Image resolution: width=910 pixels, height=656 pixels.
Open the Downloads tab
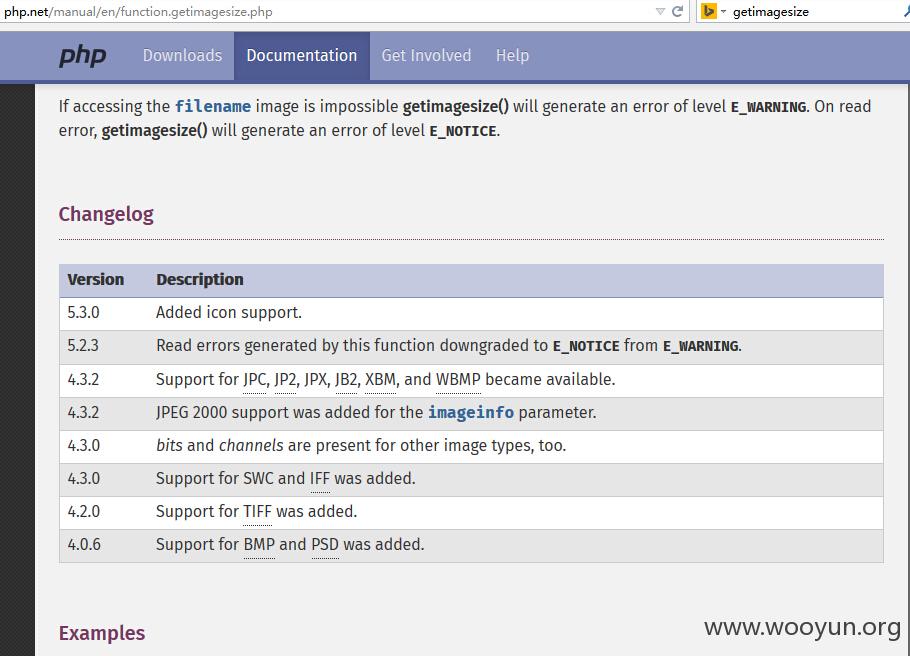182,56
